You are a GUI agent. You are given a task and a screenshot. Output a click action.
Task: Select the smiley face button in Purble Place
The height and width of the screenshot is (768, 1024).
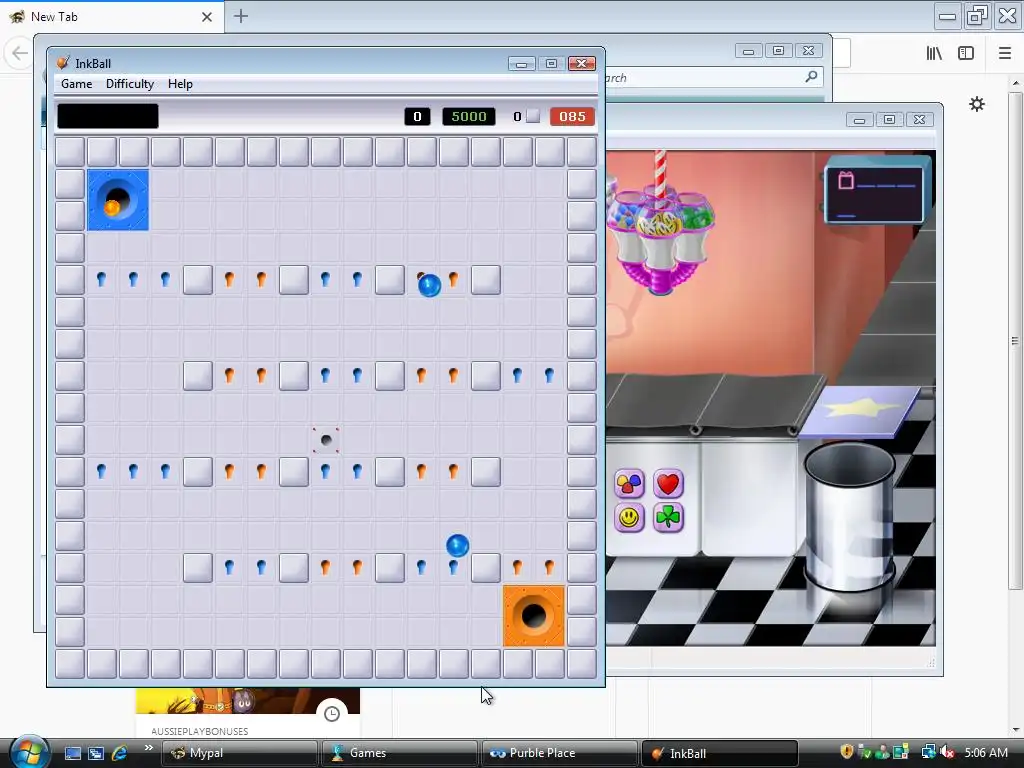(x=629, y=518)
